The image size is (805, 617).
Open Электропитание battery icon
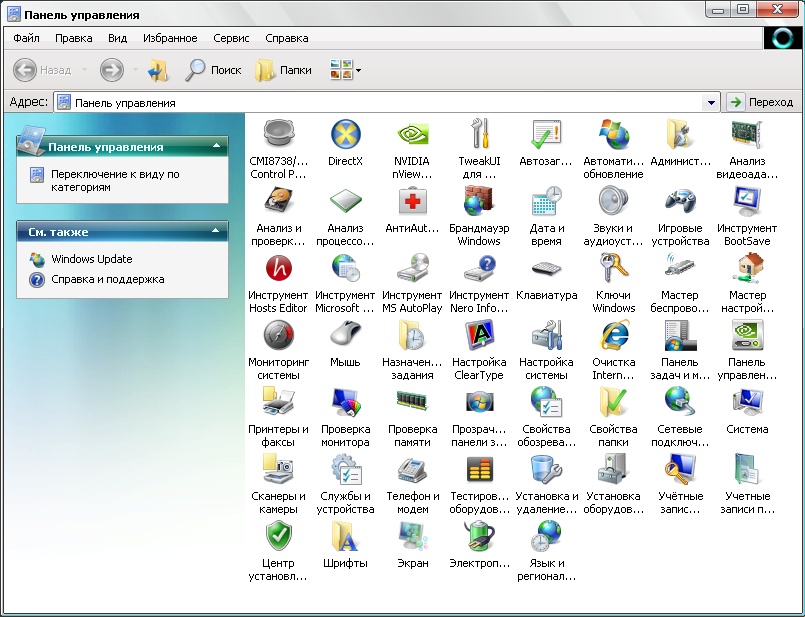tap(479, 545)
